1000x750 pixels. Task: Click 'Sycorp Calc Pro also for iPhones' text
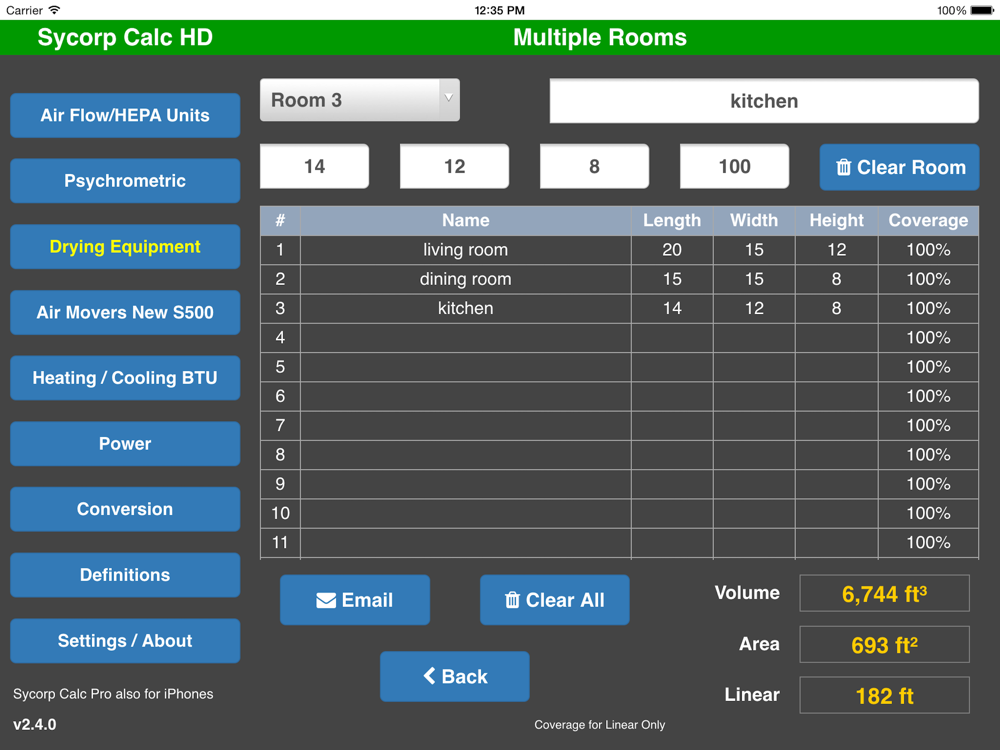point(113,695)
